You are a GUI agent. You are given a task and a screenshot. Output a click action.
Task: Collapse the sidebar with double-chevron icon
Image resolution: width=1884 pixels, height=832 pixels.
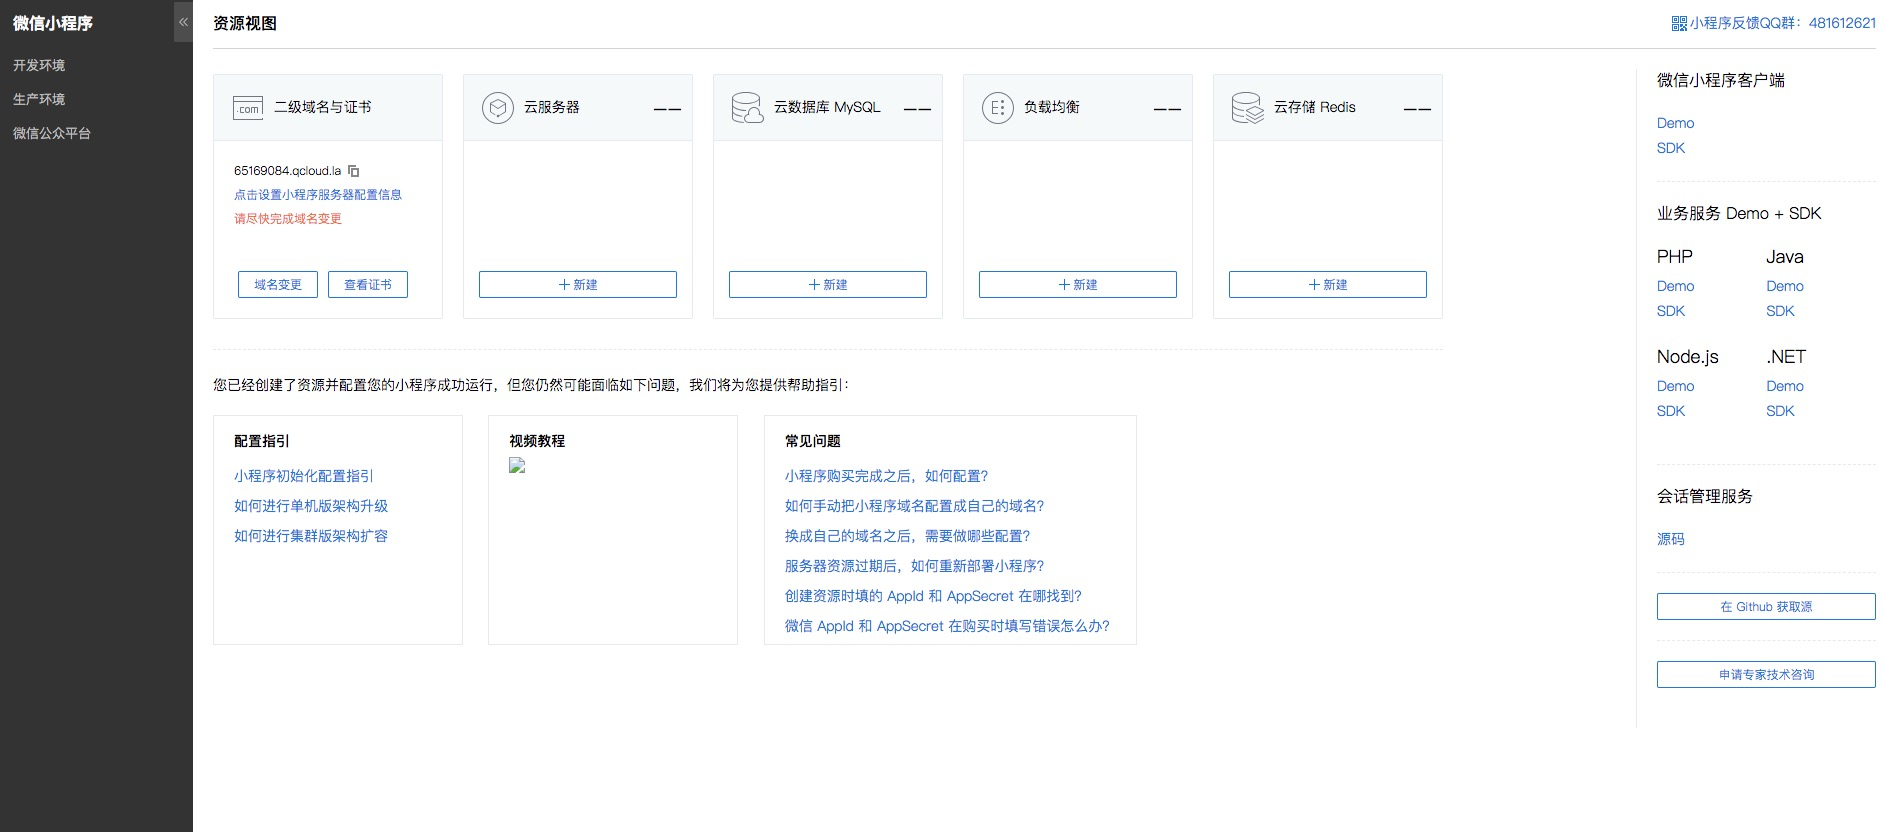click(183, 21)
